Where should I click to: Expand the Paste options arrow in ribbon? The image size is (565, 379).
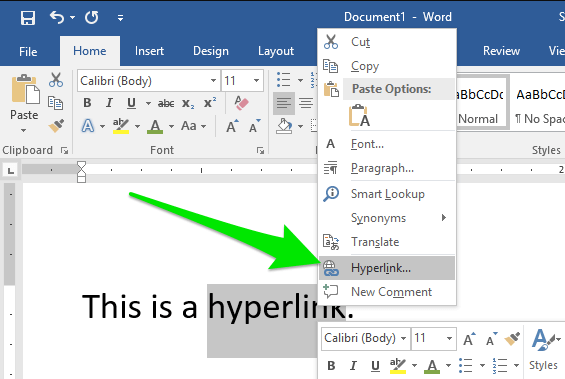coord(24,130)
